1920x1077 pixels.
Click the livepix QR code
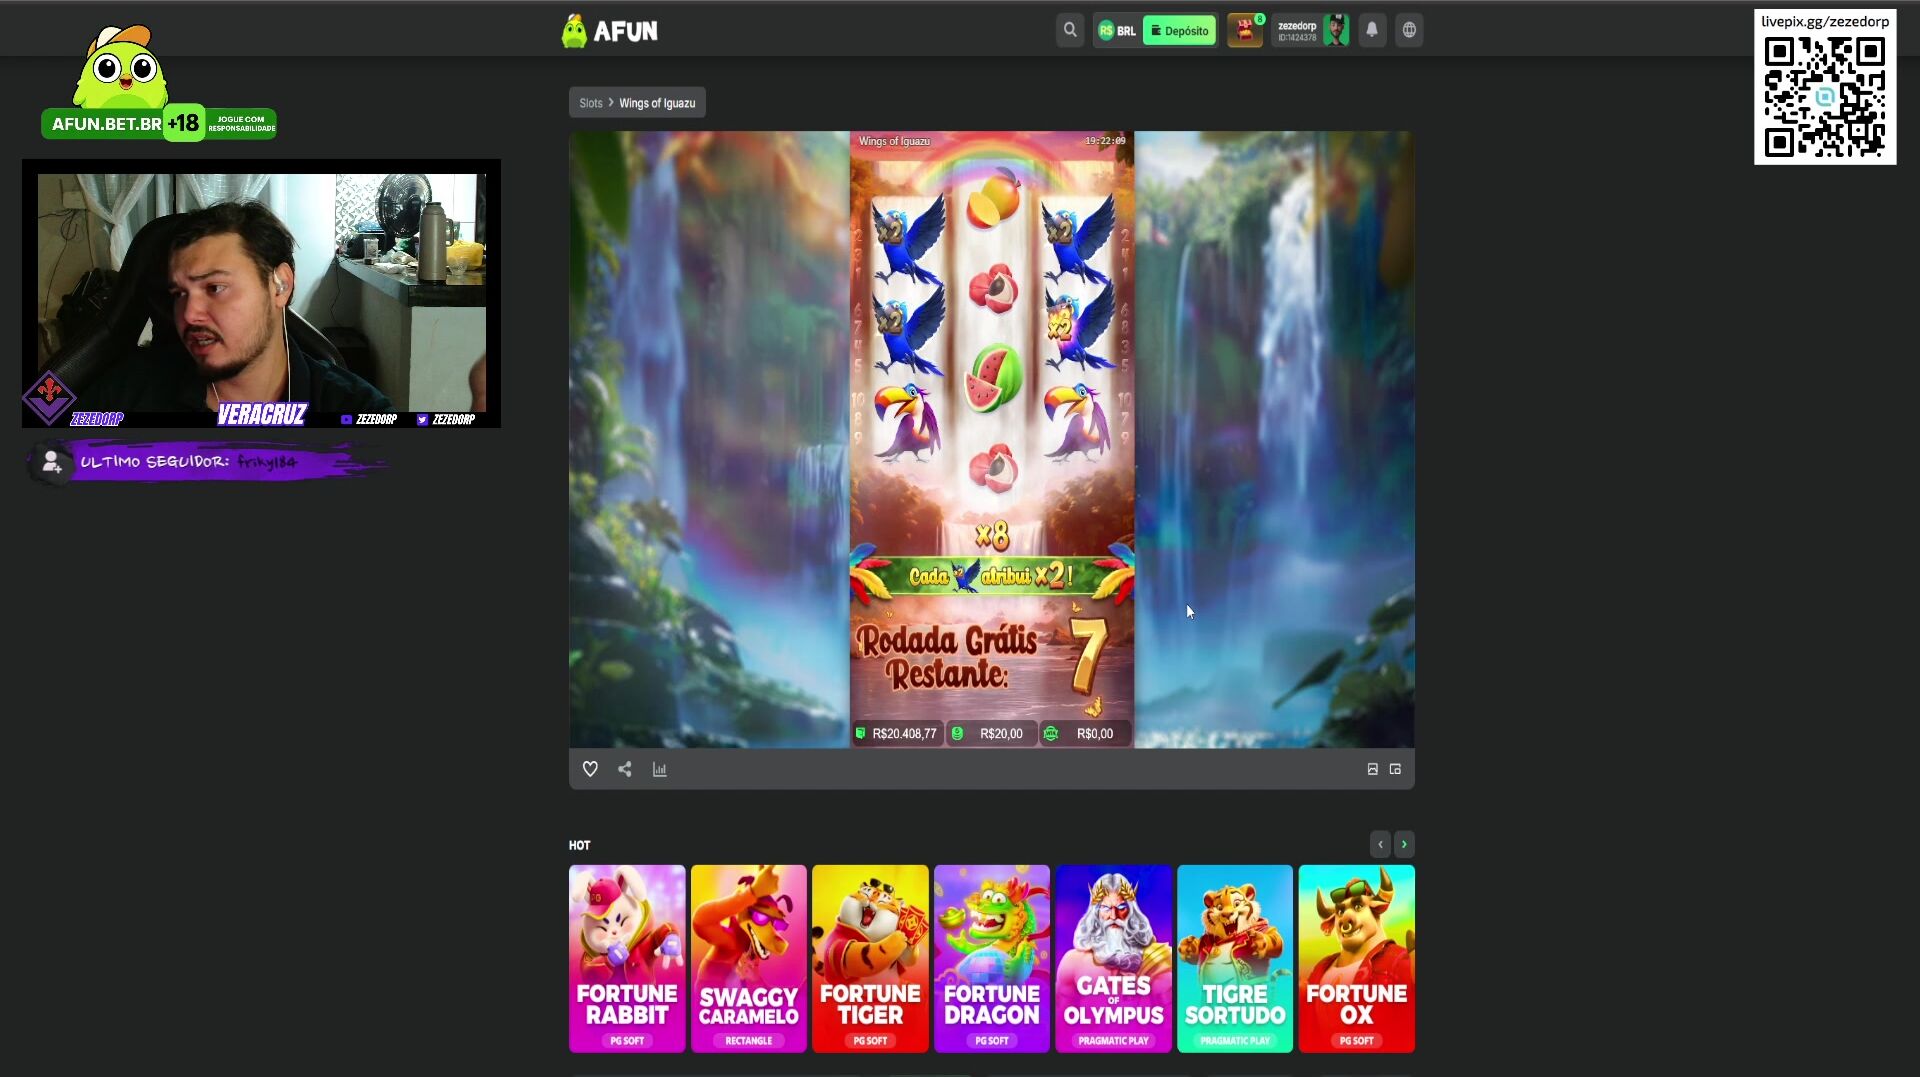pyautogui.click(x=1825, y=97)
